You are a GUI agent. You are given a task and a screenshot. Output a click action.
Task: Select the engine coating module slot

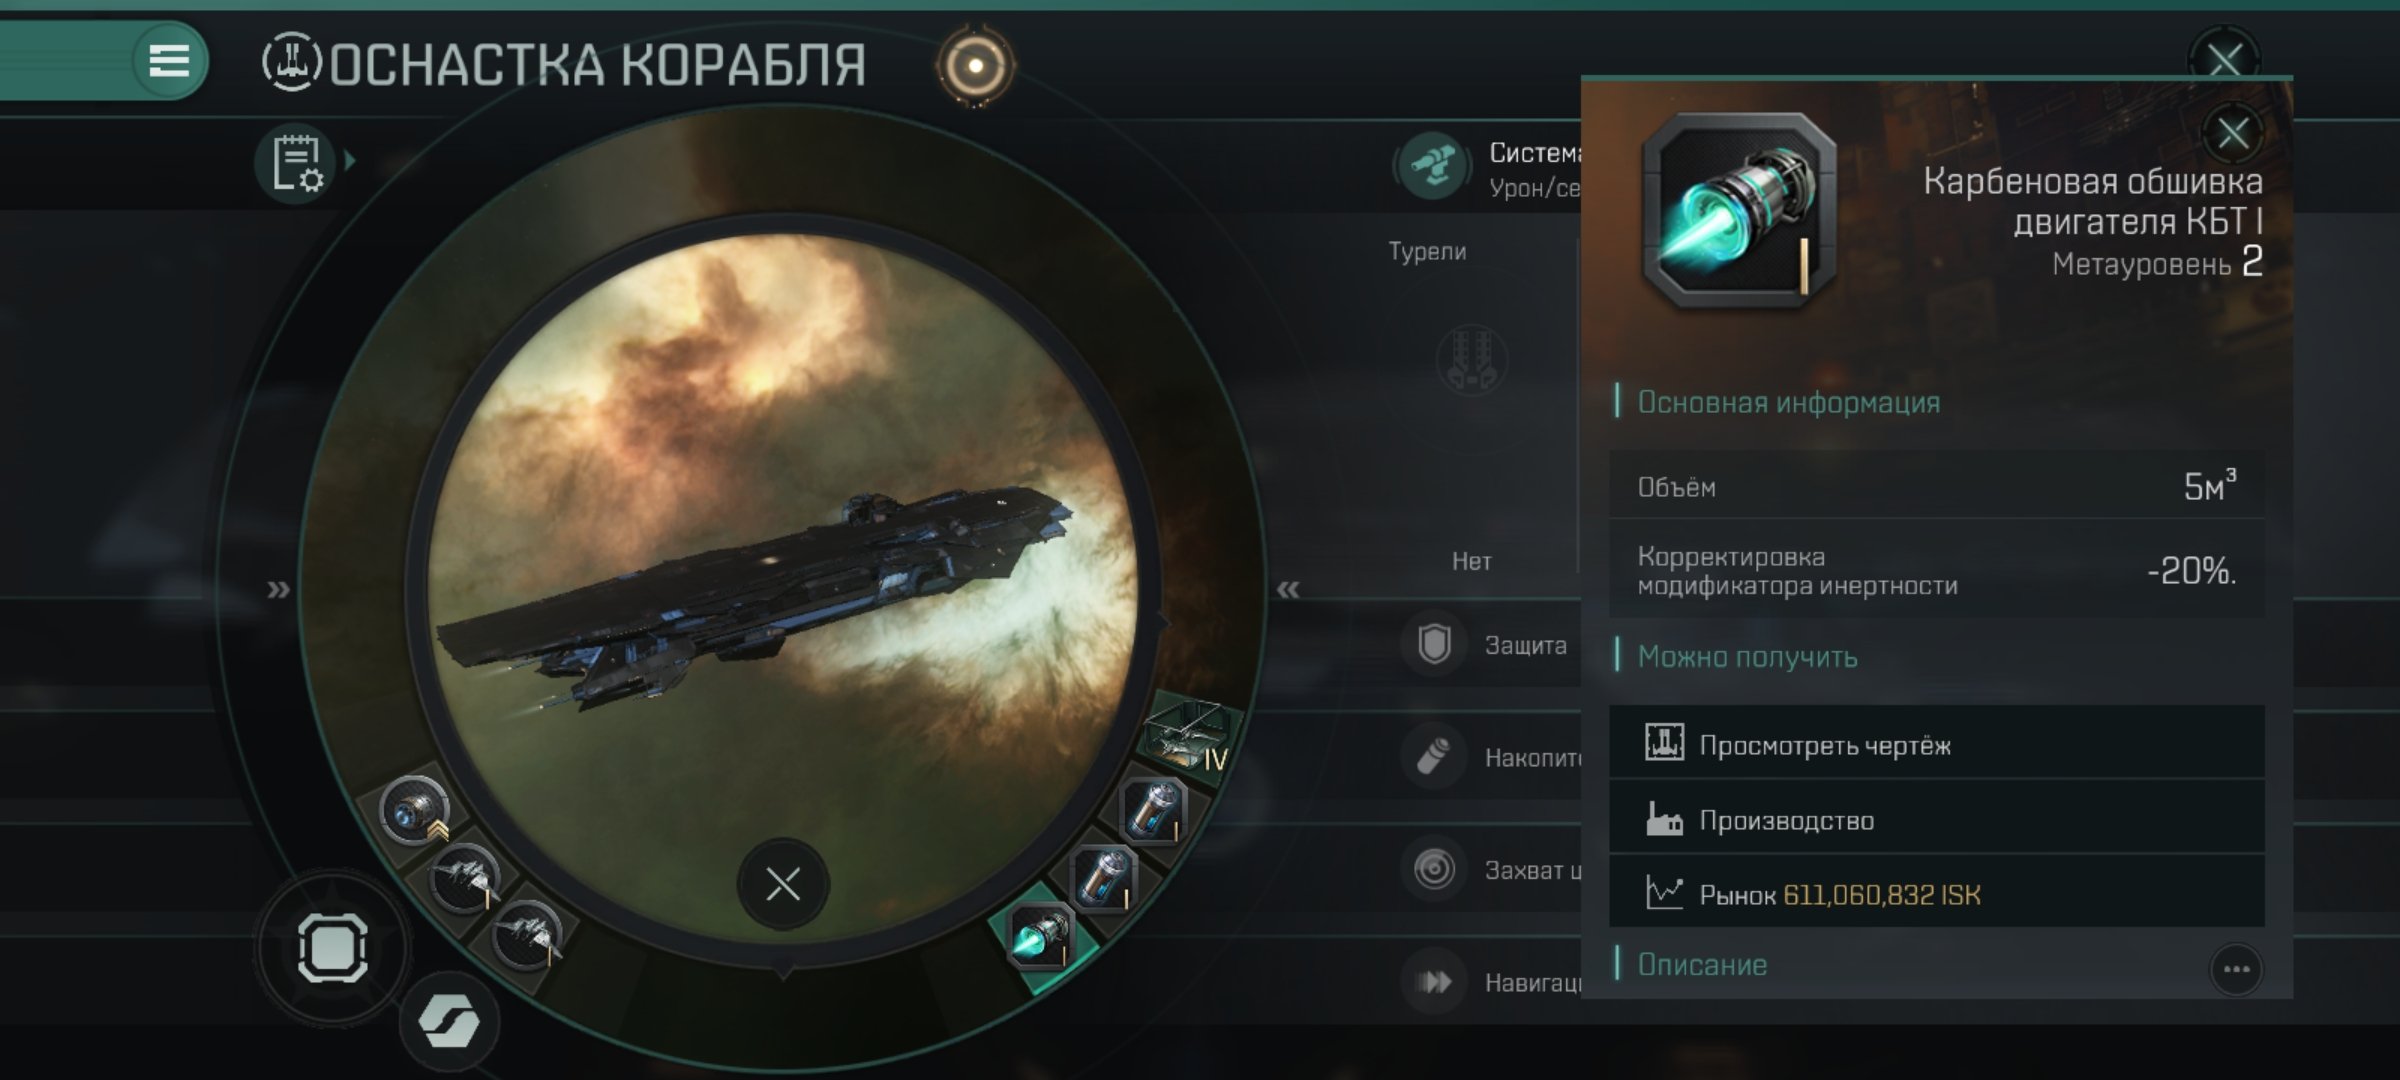(1041, 937)
